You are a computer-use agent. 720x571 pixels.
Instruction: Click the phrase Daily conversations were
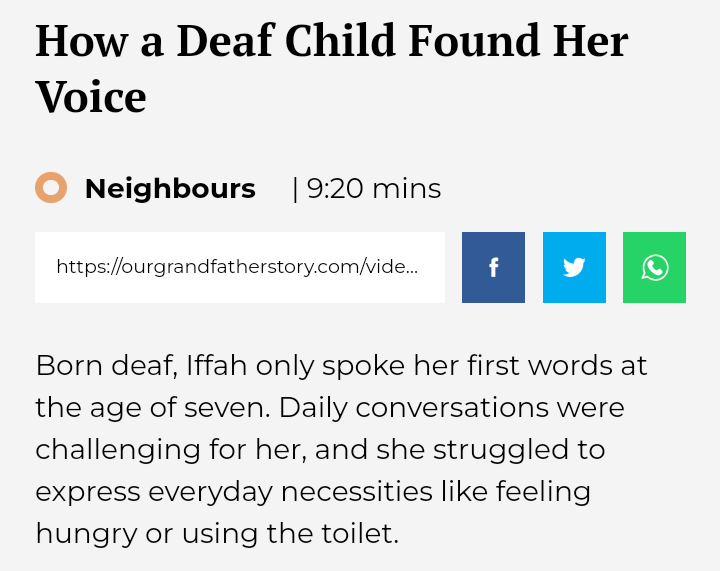(x=452, y=408)
